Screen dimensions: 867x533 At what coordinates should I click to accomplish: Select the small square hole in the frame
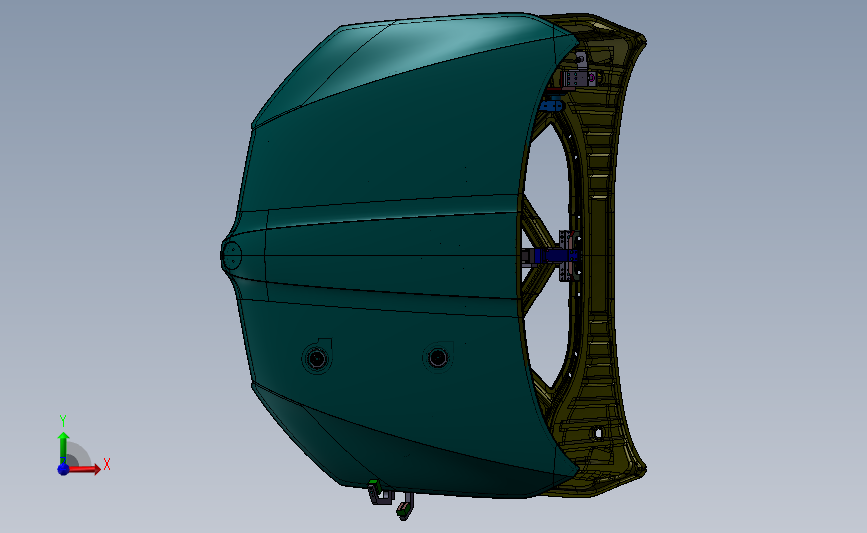point(598,433)
